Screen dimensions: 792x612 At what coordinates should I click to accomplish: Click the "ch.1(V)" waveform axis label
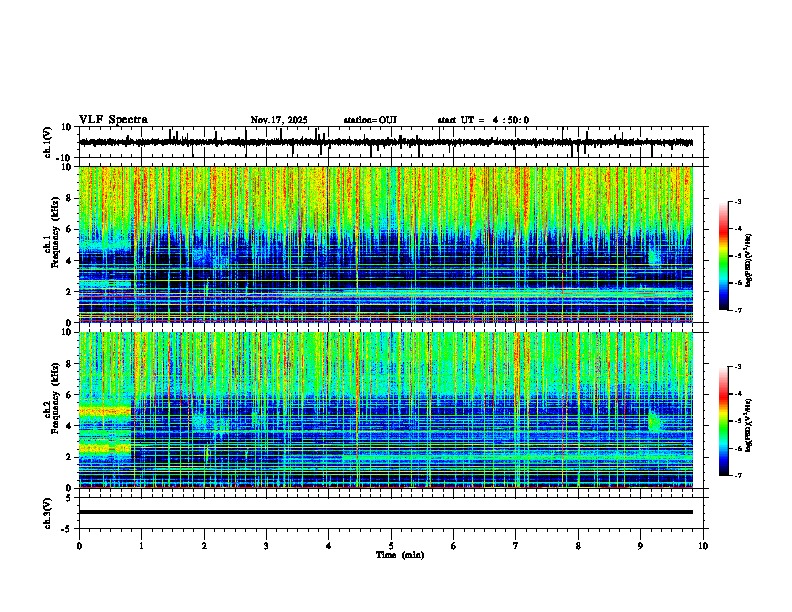coord(48,142)
